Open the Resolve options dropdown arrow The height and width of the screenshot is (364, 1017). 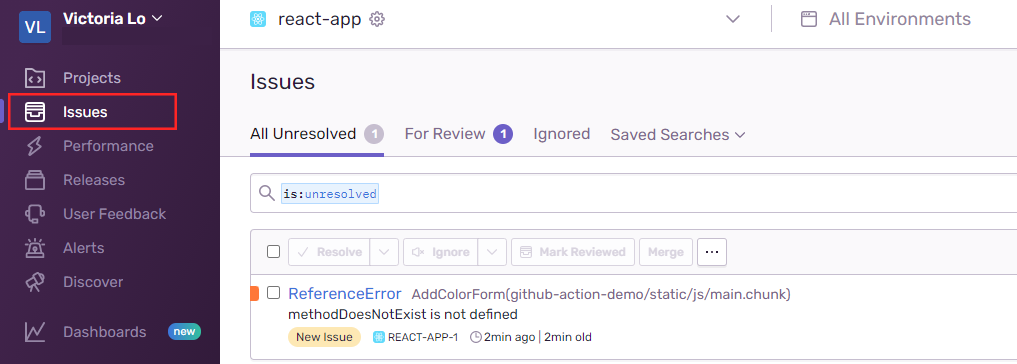pyautogui.click(x=384, y=252)
